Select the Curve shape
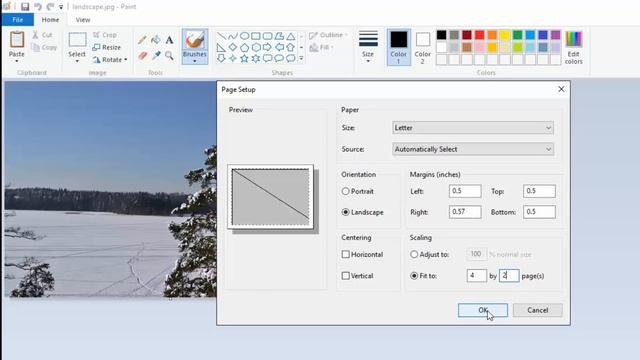 click(x=233, y=36)
